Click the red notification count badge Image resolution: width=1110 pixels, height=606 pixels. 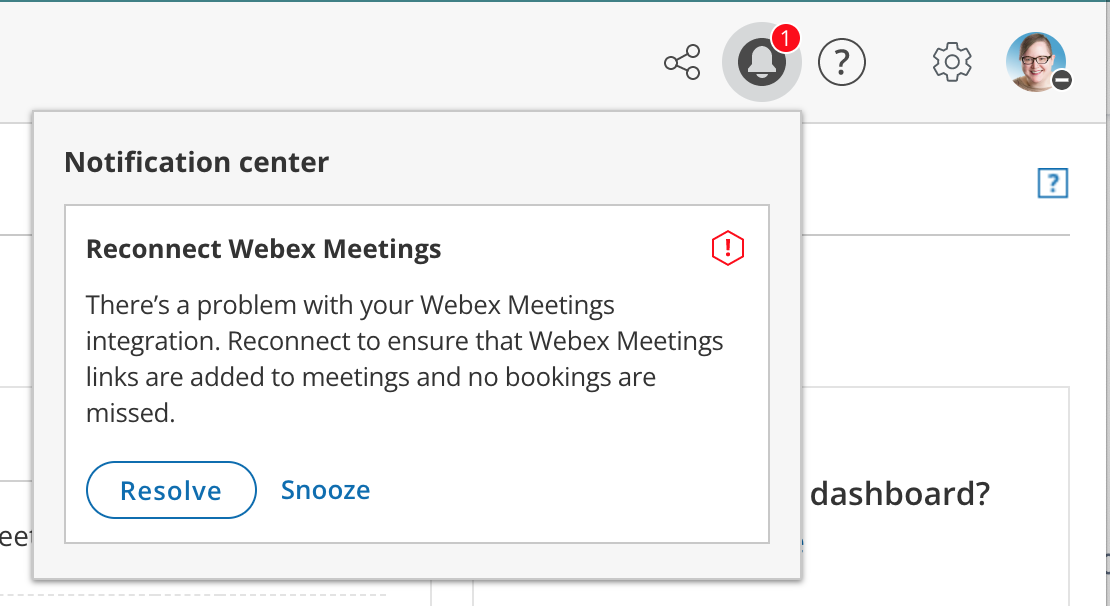pos(787,39)
